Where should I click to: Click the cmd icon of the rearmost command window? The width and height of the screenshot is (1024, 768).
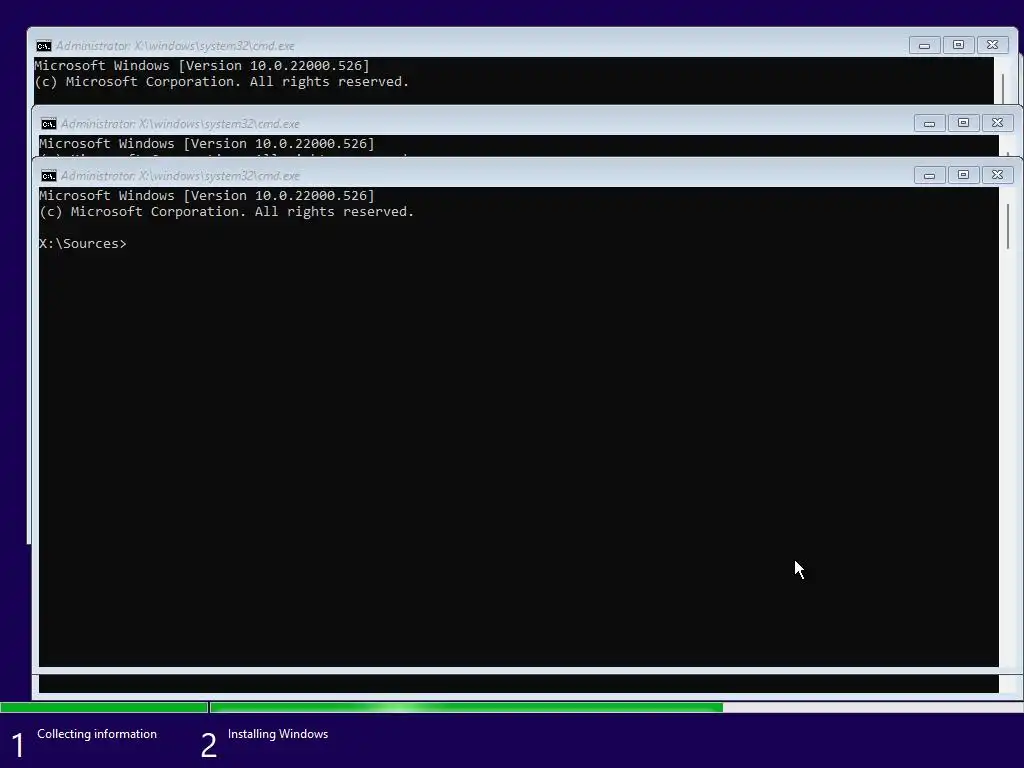point(43,46)
